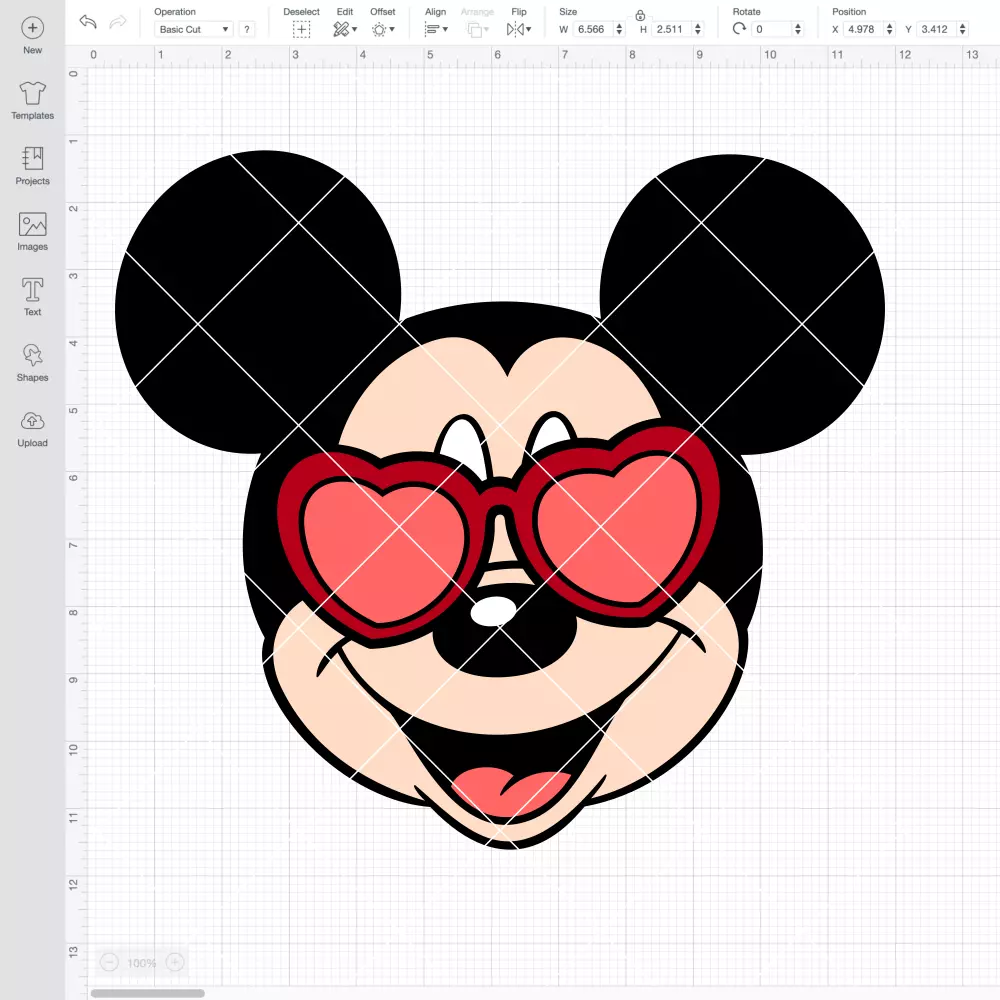Select the Text tool
Viewport: 1000px width, 1000px height.
pyautogui.click(x=33, y=297)
